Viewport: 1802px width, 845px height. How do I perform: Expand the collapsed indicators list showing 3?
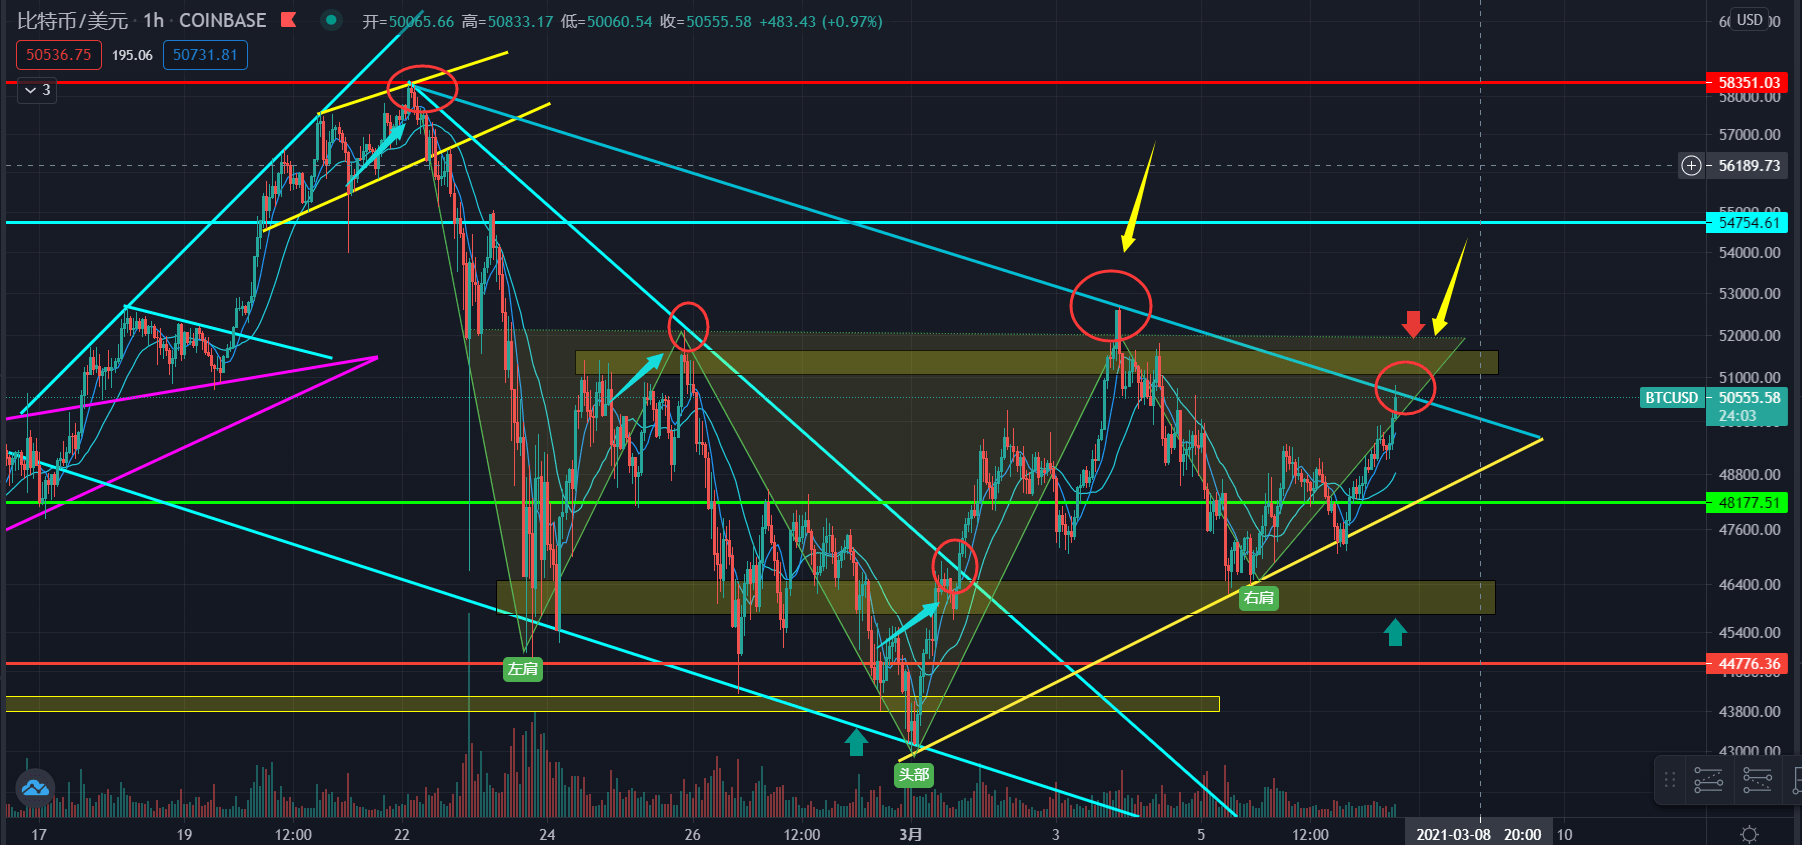pos(37,90)
